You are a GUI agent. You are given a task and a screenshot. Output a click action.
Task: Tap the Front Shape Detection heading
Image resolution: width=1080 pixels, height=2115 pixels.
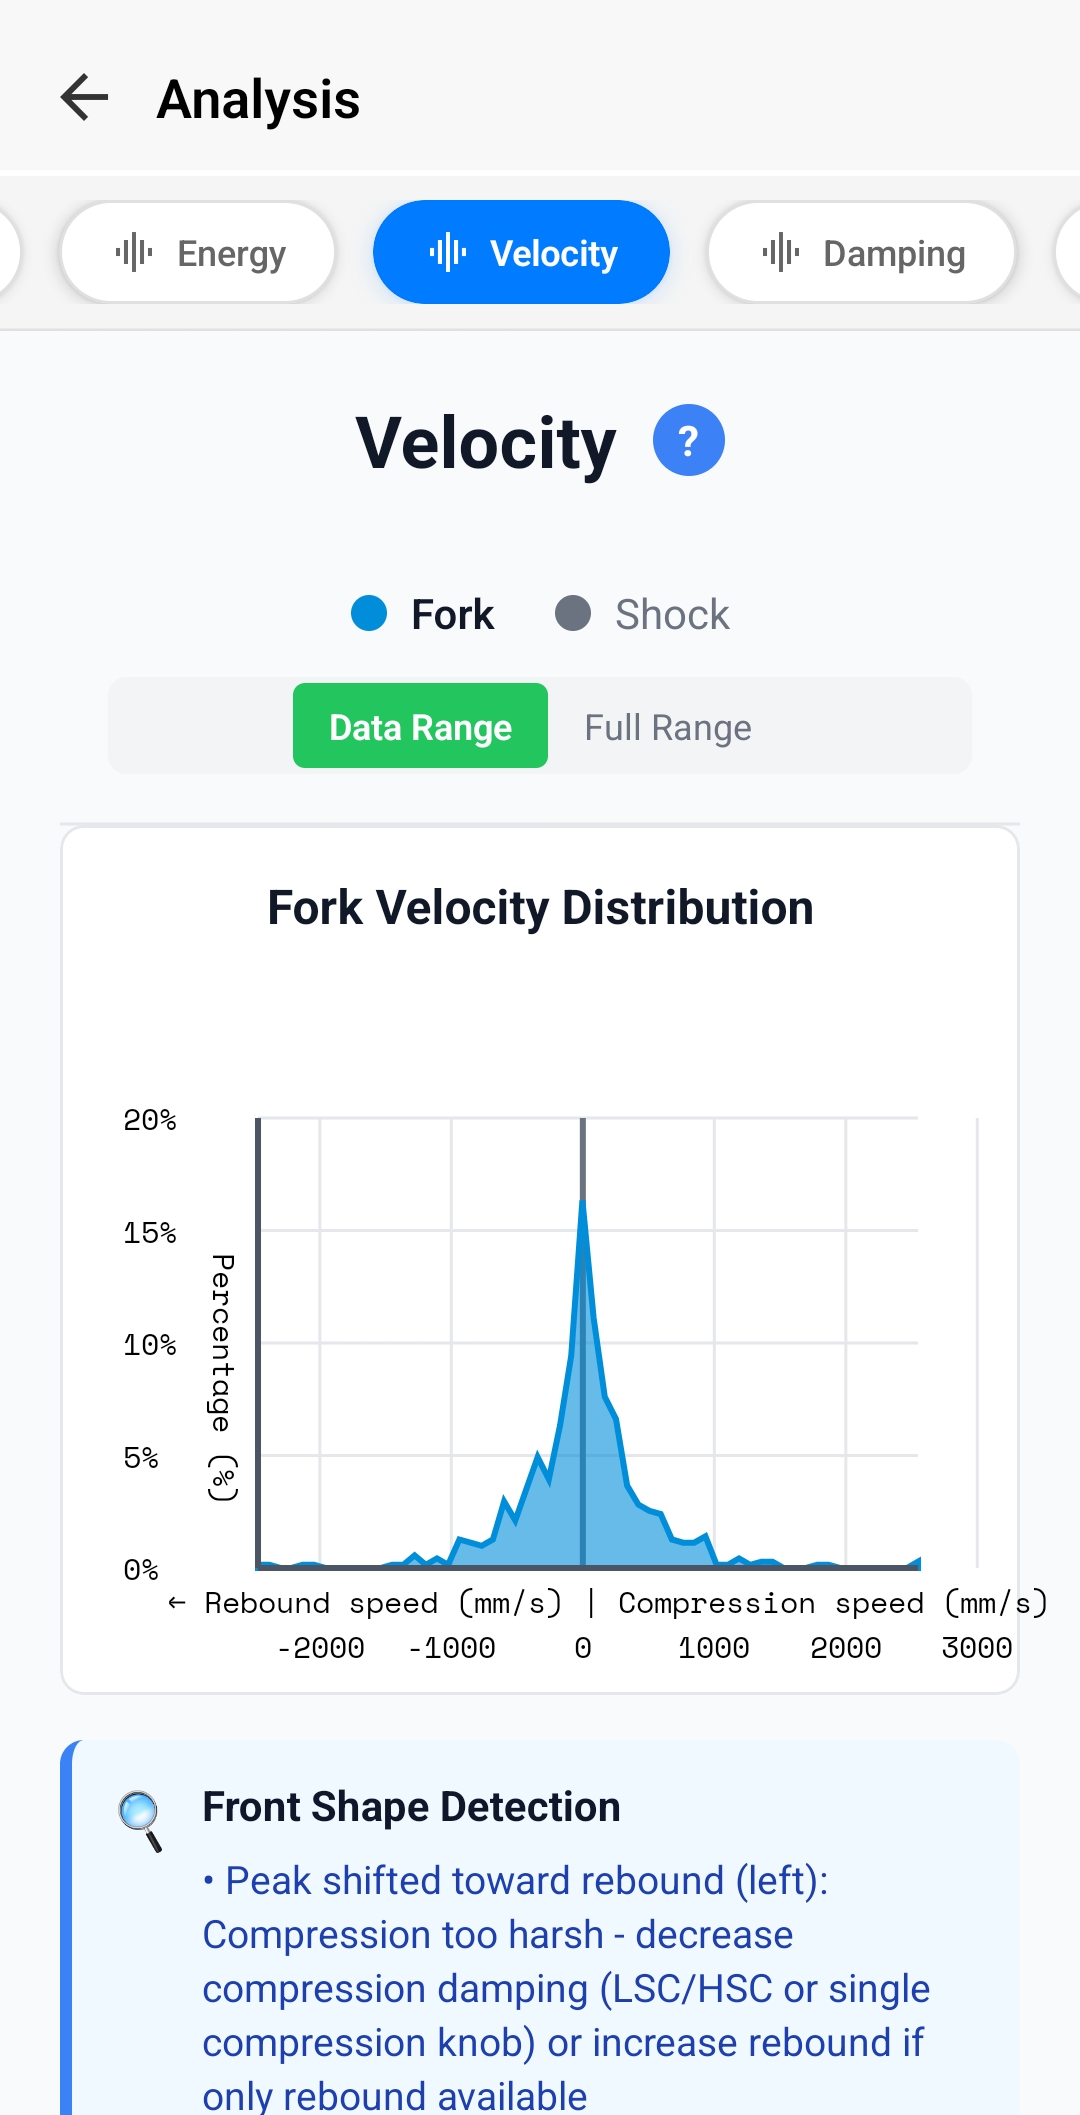411,1807
